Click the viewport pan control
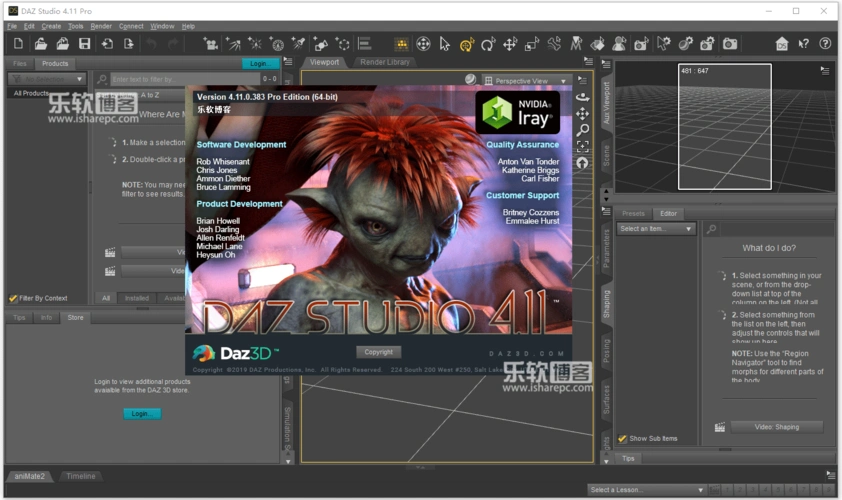 tap(583, 114)
